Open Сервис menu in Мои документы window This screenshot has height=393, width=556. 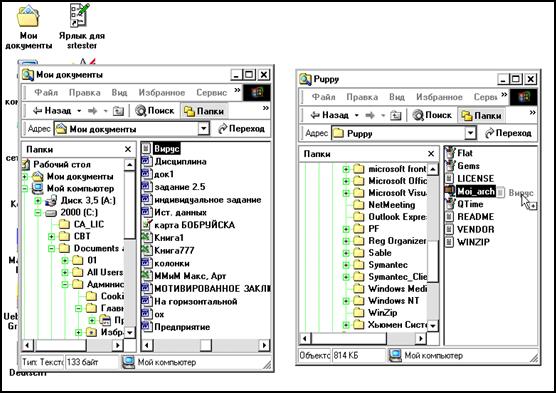click(211, 93)
